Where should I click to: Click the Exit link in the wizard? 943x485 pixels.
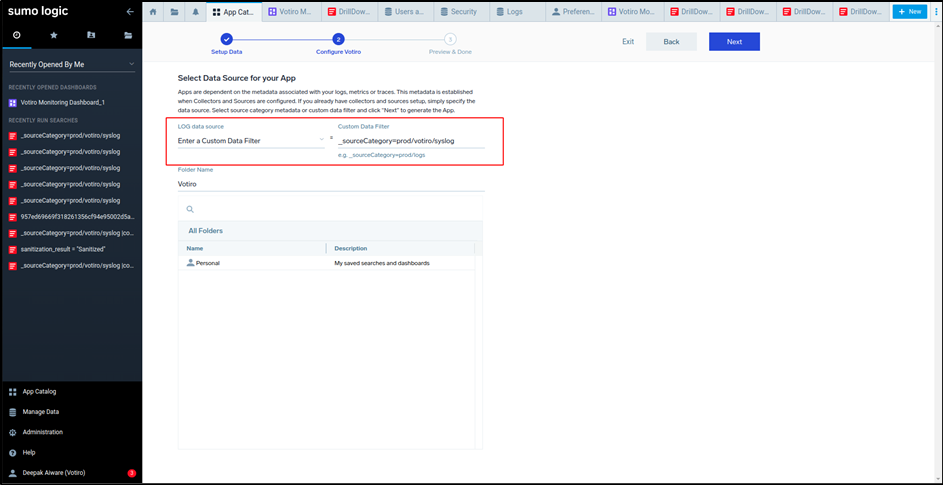(x=628, y=42)
